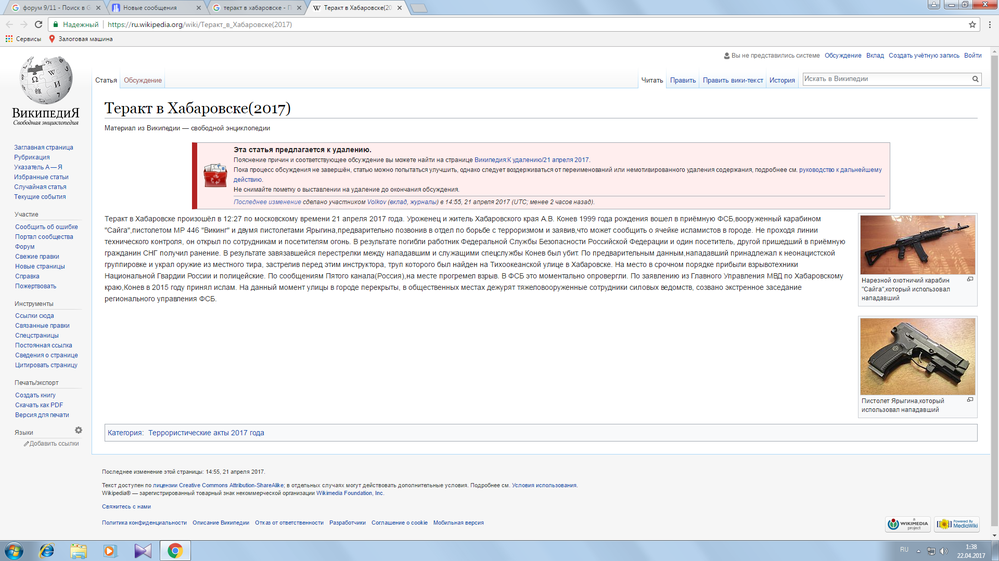Click the secure lock icon in address bar

tap(56, 24)
